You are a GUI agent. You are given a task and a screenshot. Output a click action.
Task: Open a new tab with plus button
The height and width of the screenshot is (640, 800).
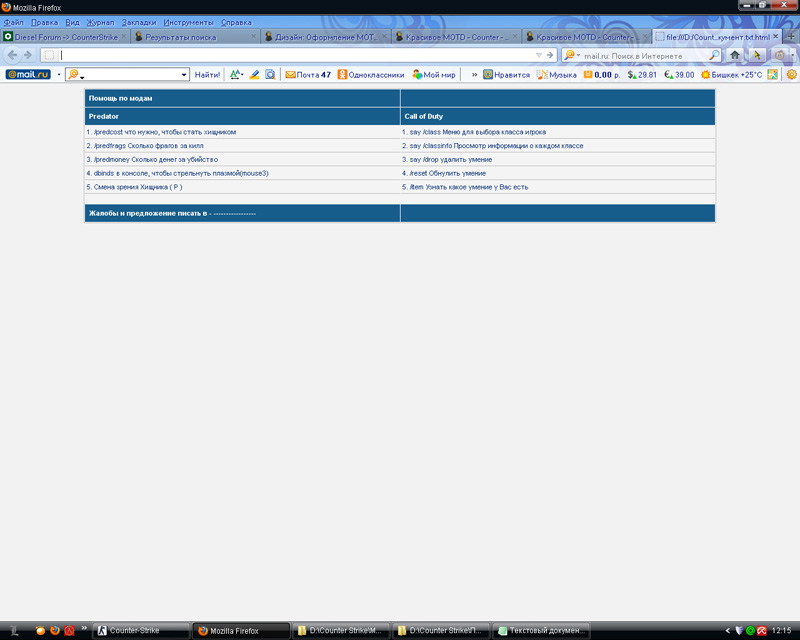pyautogui.click(x=791, y=37)
